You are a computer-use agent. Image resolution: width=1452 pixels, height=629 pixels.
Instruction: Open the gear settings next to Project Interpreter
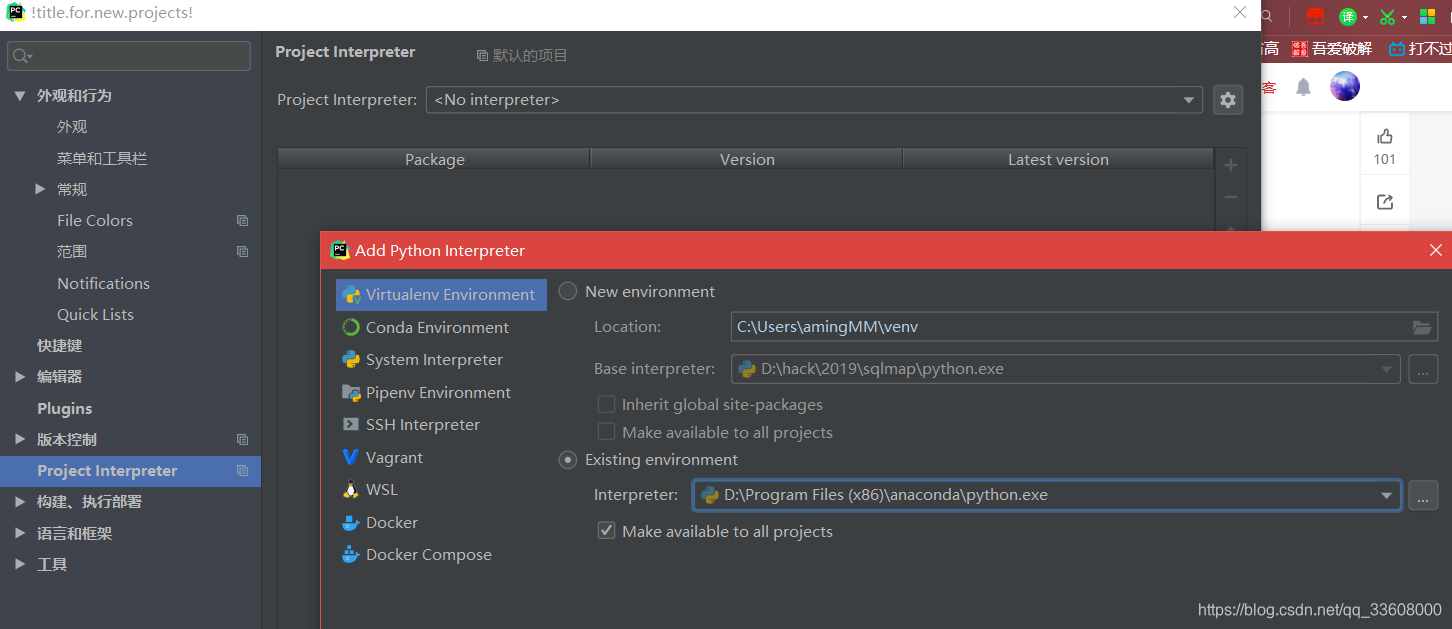[1228, 100]
